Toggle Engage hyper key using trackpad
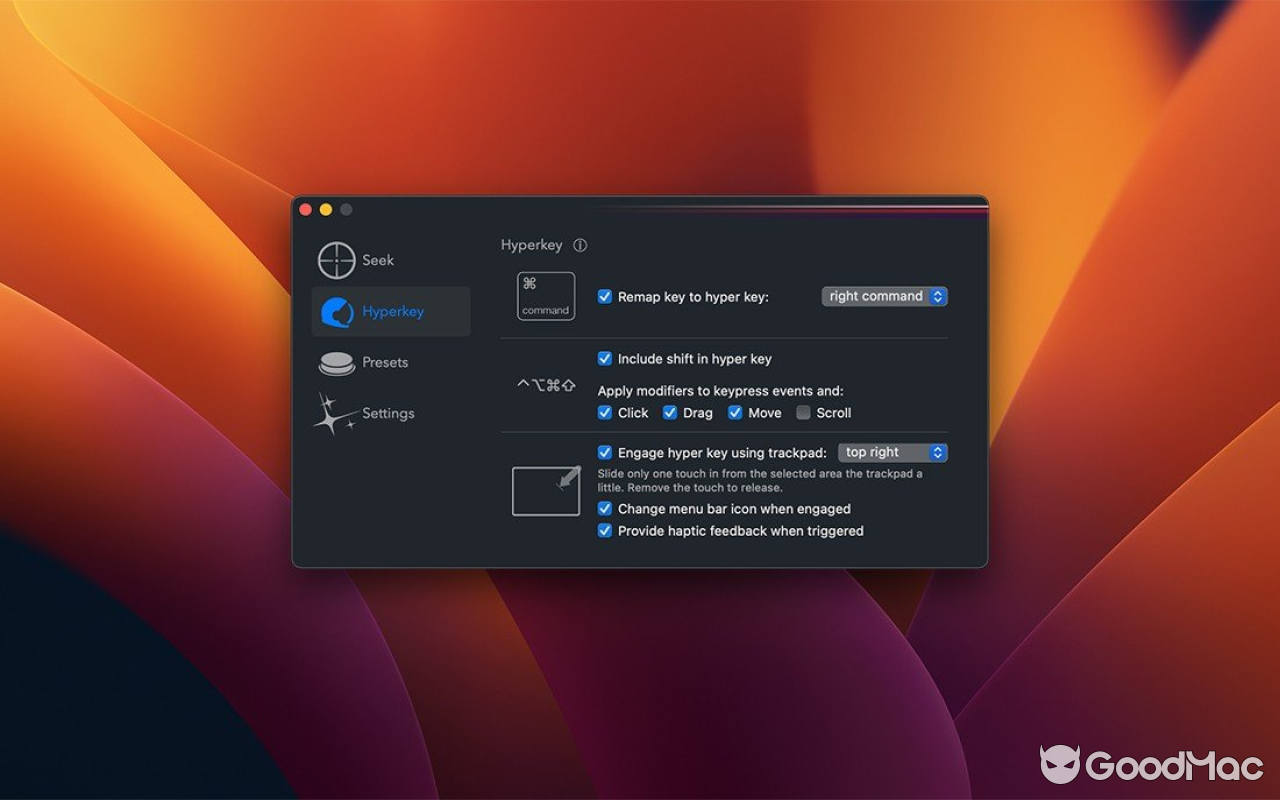1280x800 pixels. tap(604, 452)
